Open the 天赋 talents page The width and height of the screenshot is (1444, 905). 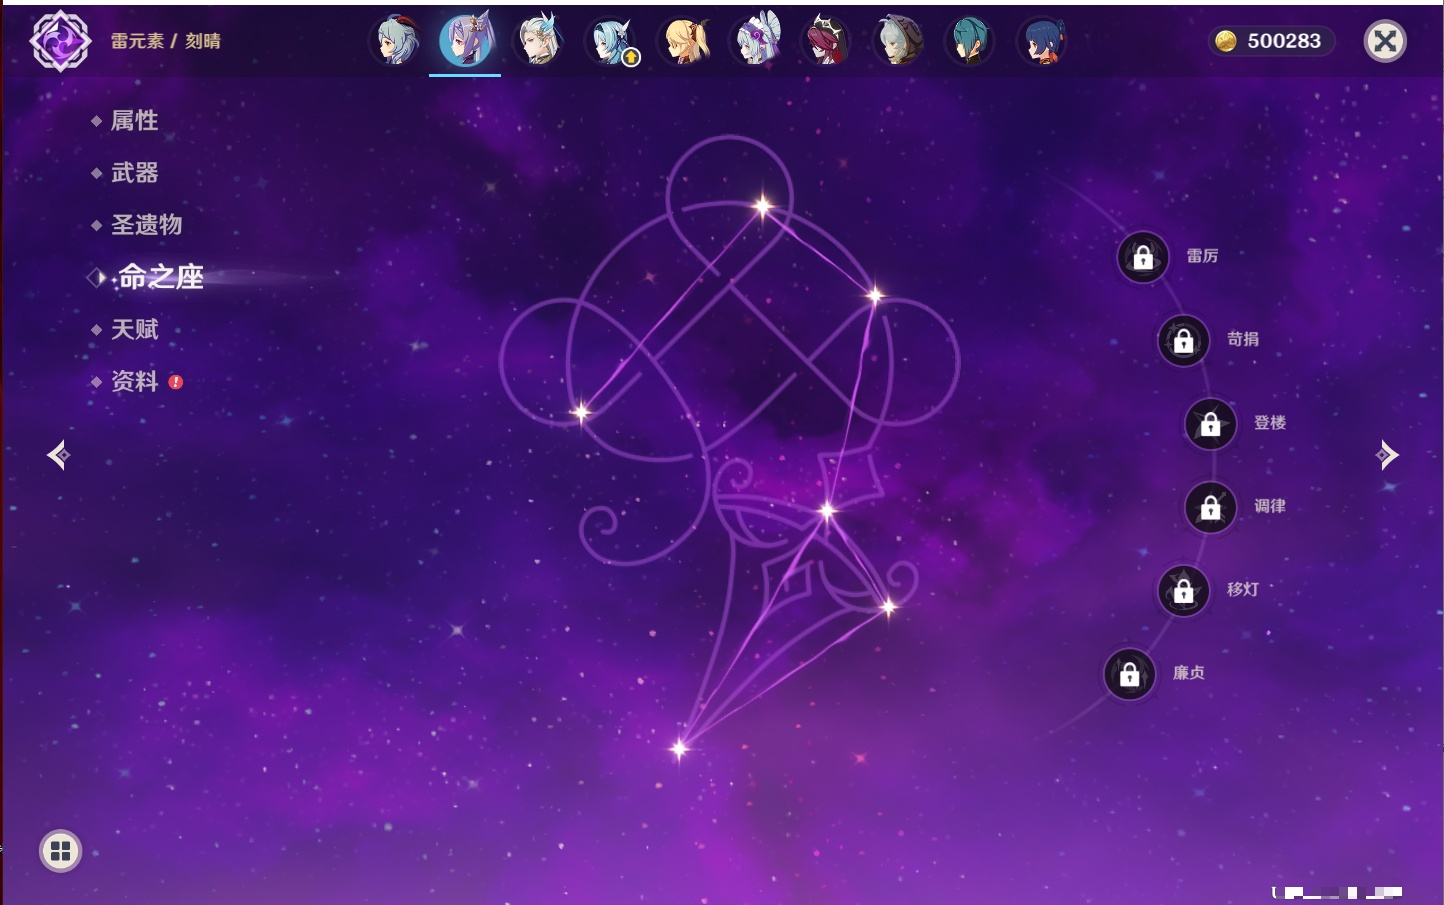(x=134, y=329)
